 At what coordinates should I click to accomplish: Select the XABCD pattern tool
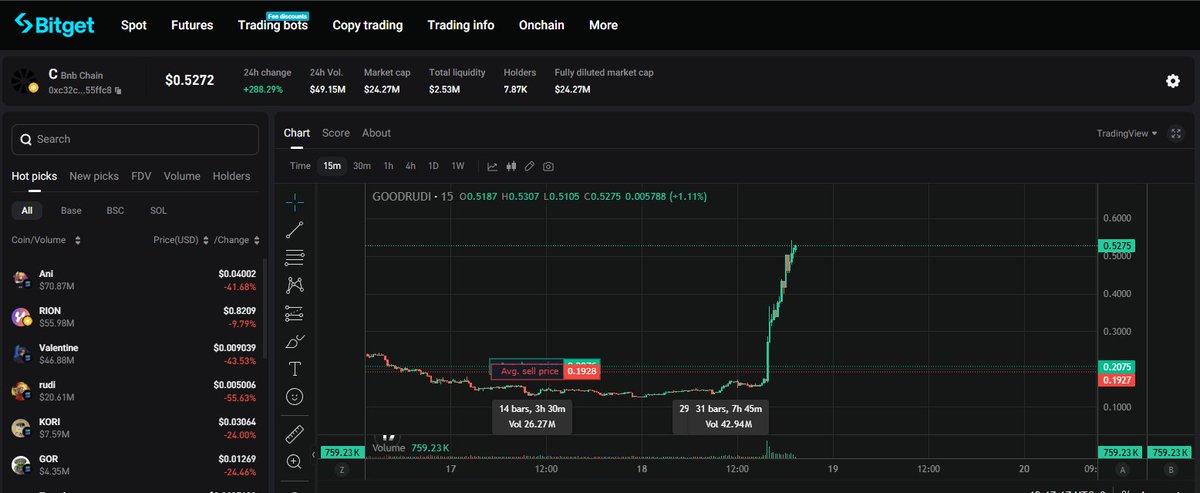click(x=295, y=285)
